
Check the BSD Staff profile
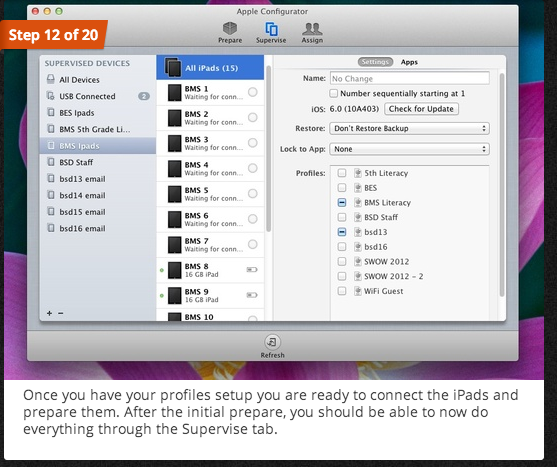point(342,217)
